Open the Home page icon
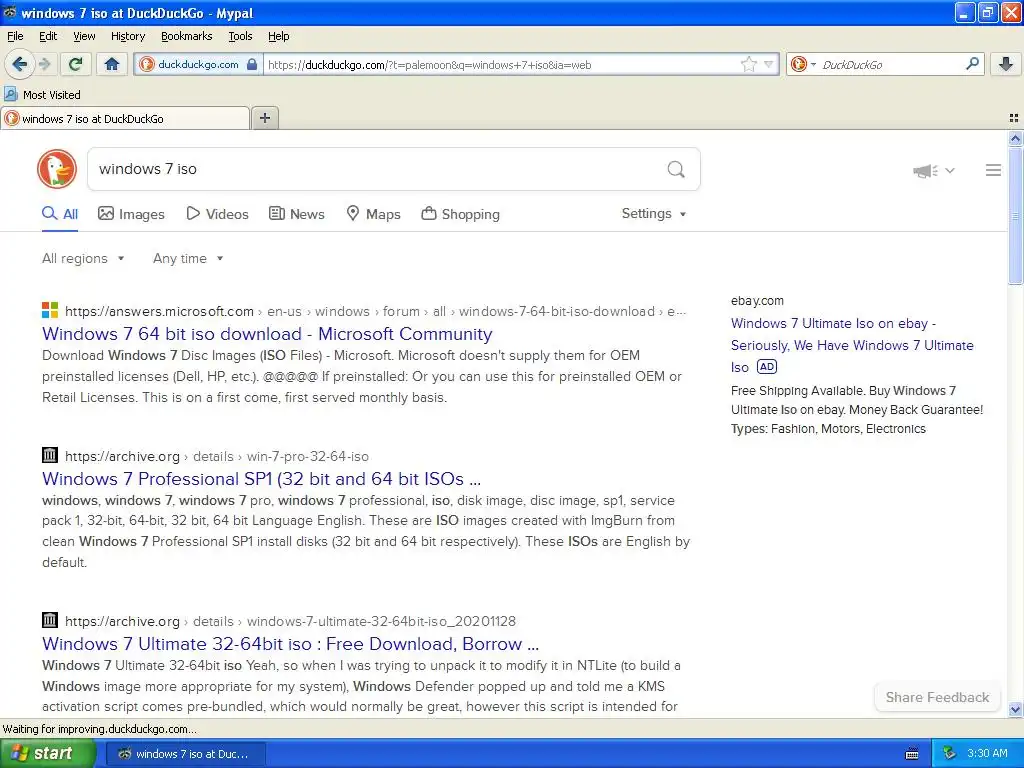The image size is (1024, 768). click(112, 64)
